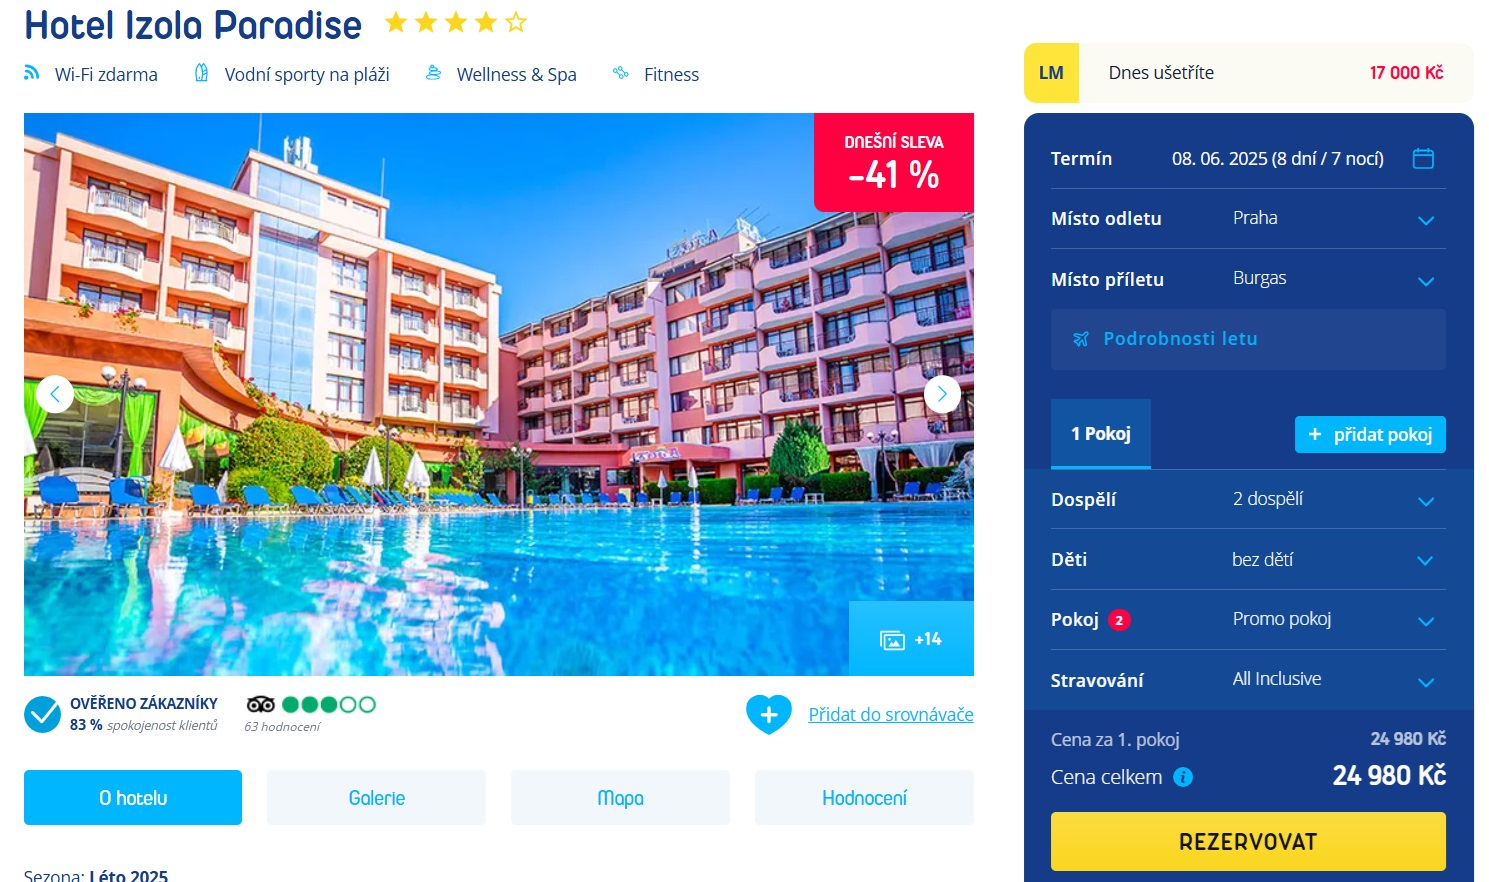1489x882 pixels.
Task: Select the Promo pokoj room type dropdown
Action: click(1248, 620)
